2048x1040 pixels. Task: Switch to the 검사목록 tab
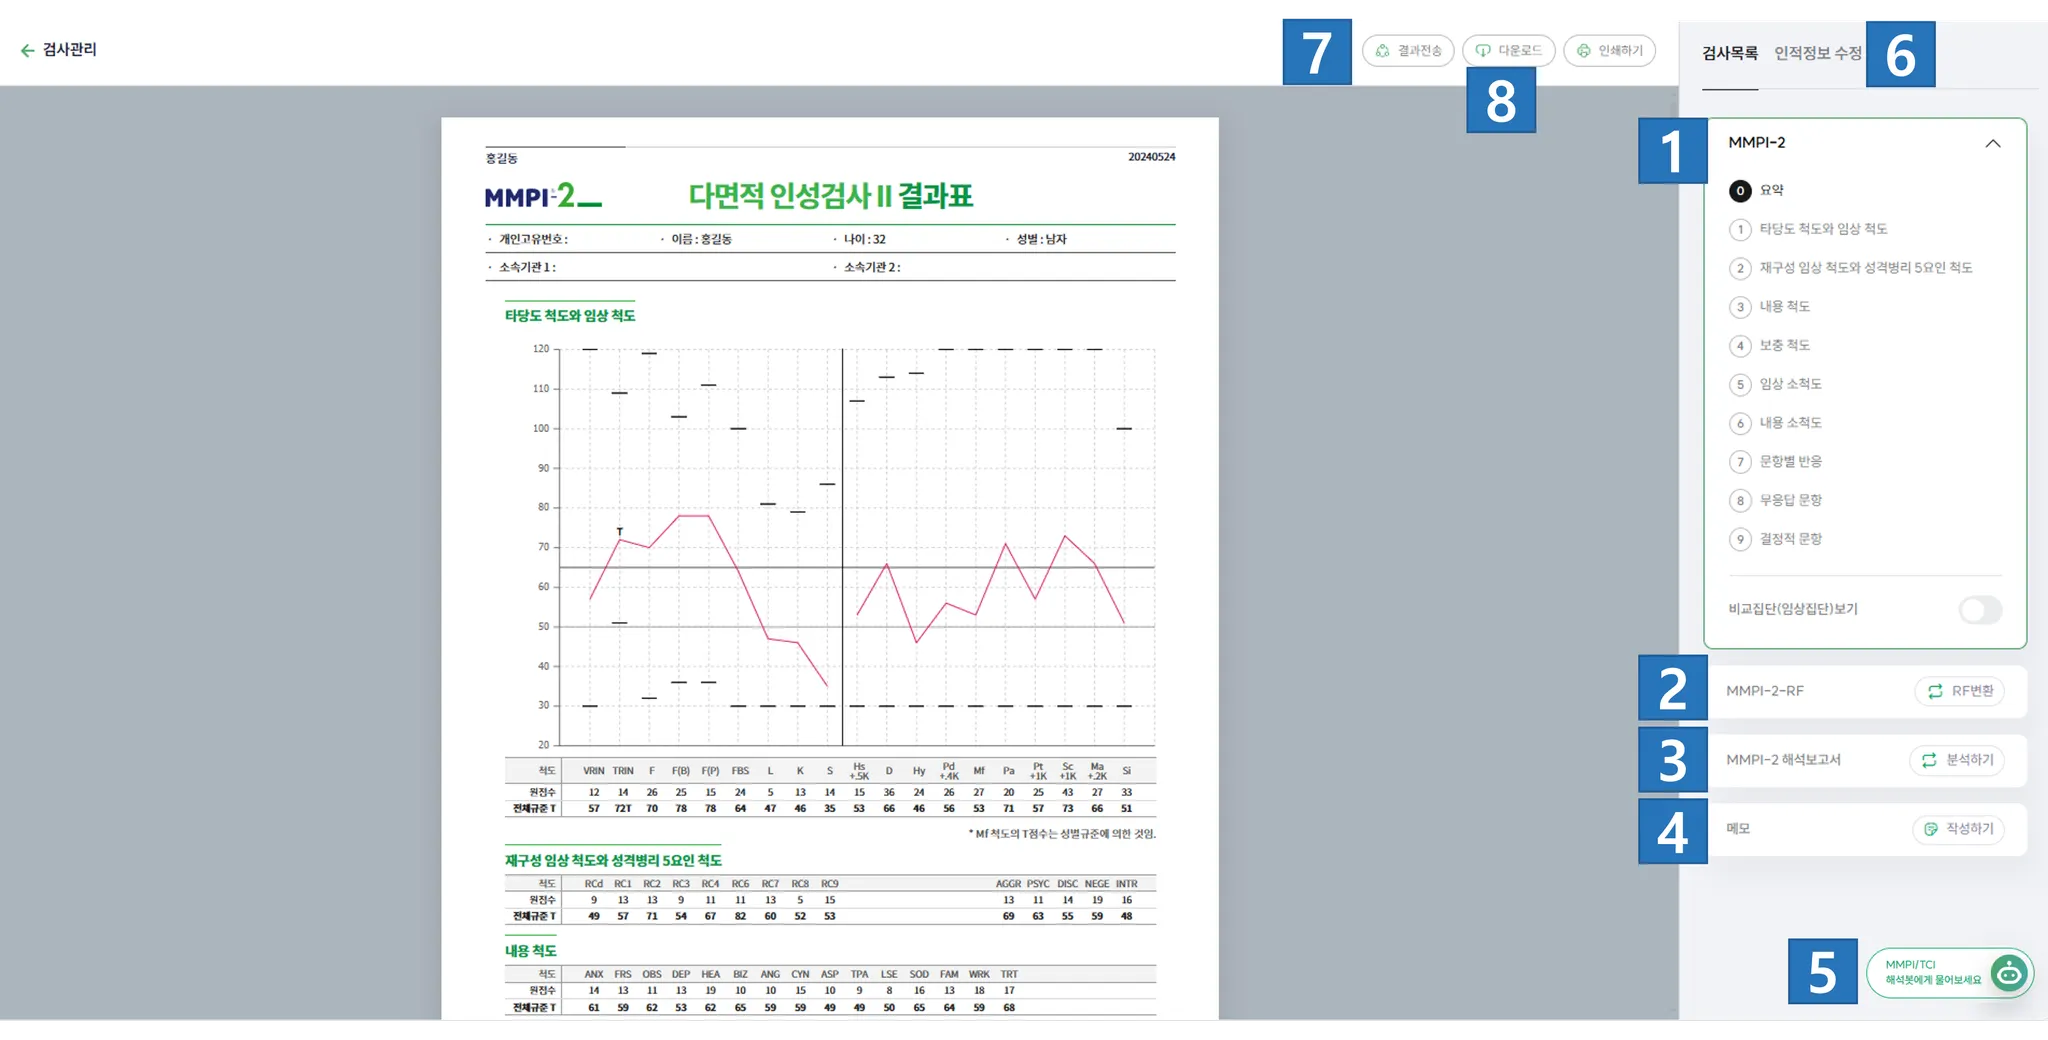(x=1730, y=53)
